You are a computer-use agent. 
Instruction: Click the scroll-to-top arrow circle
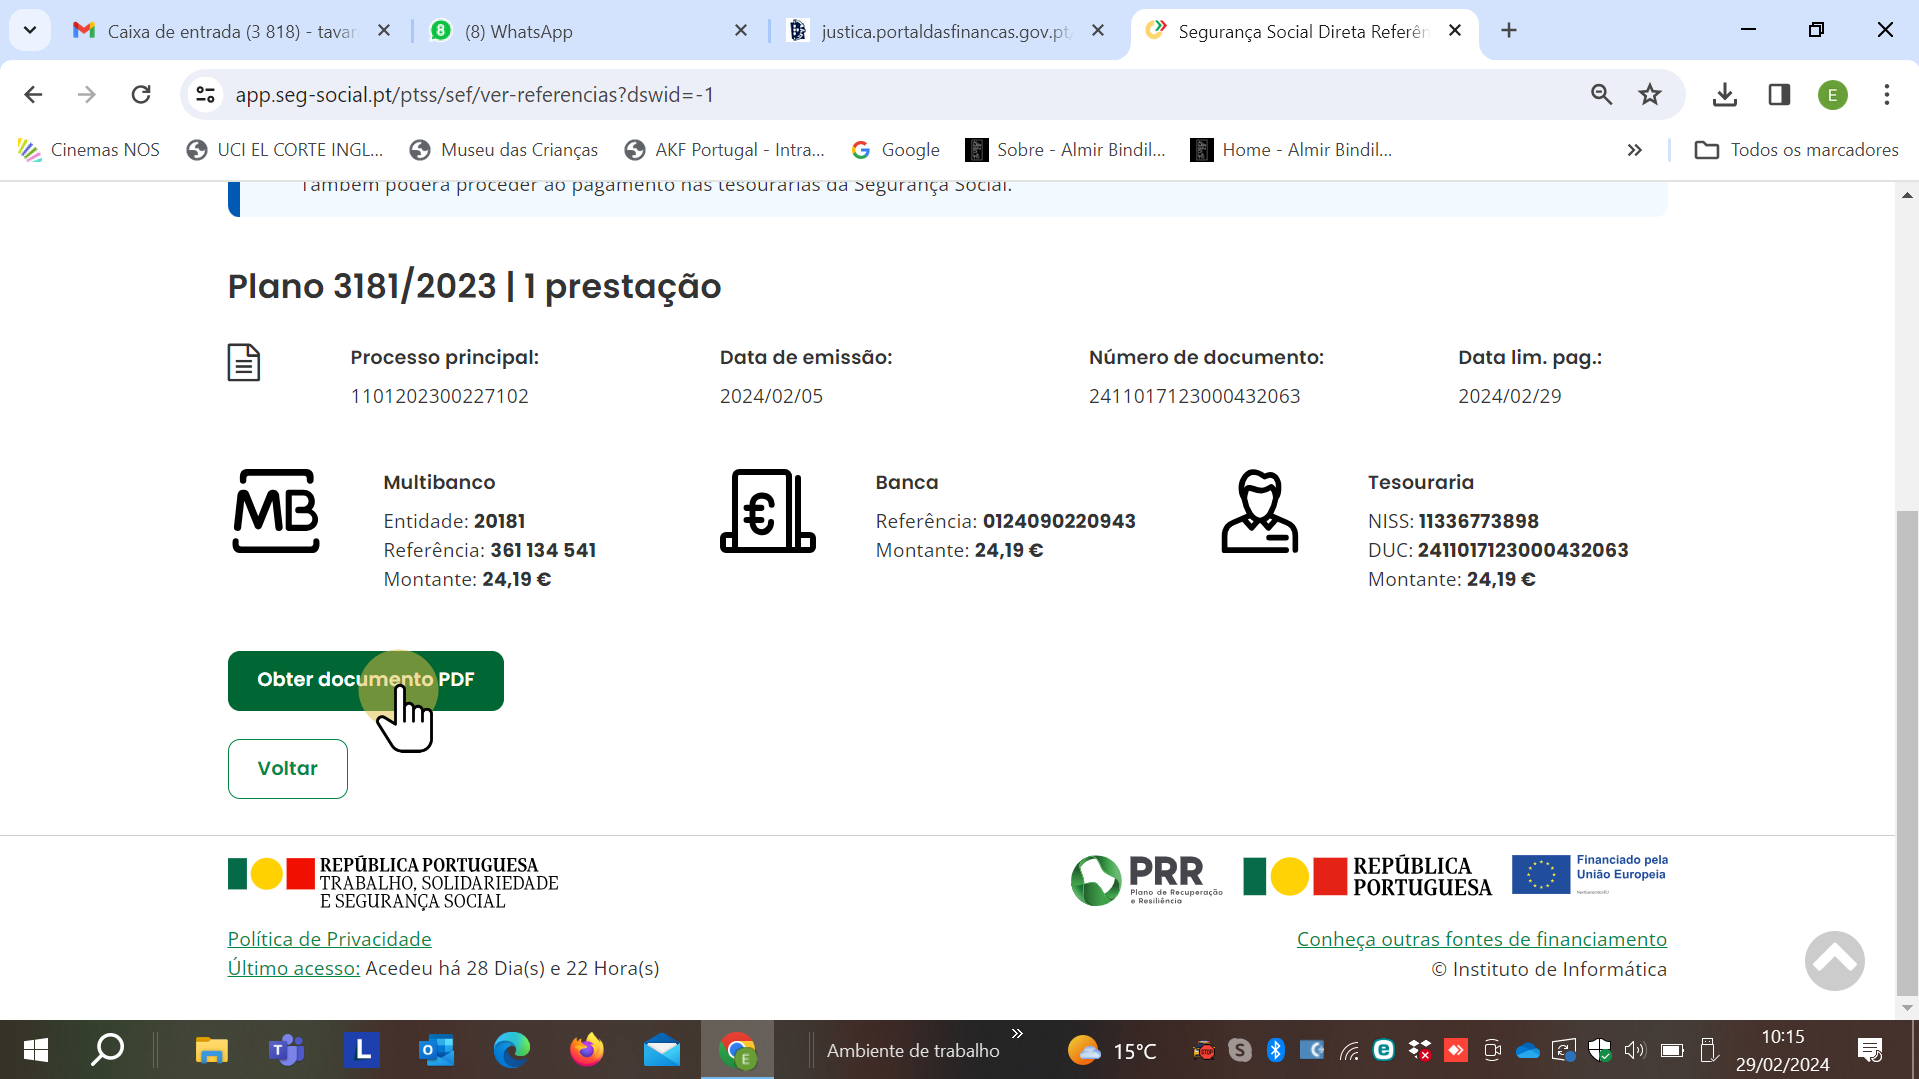coord(1833,961)
